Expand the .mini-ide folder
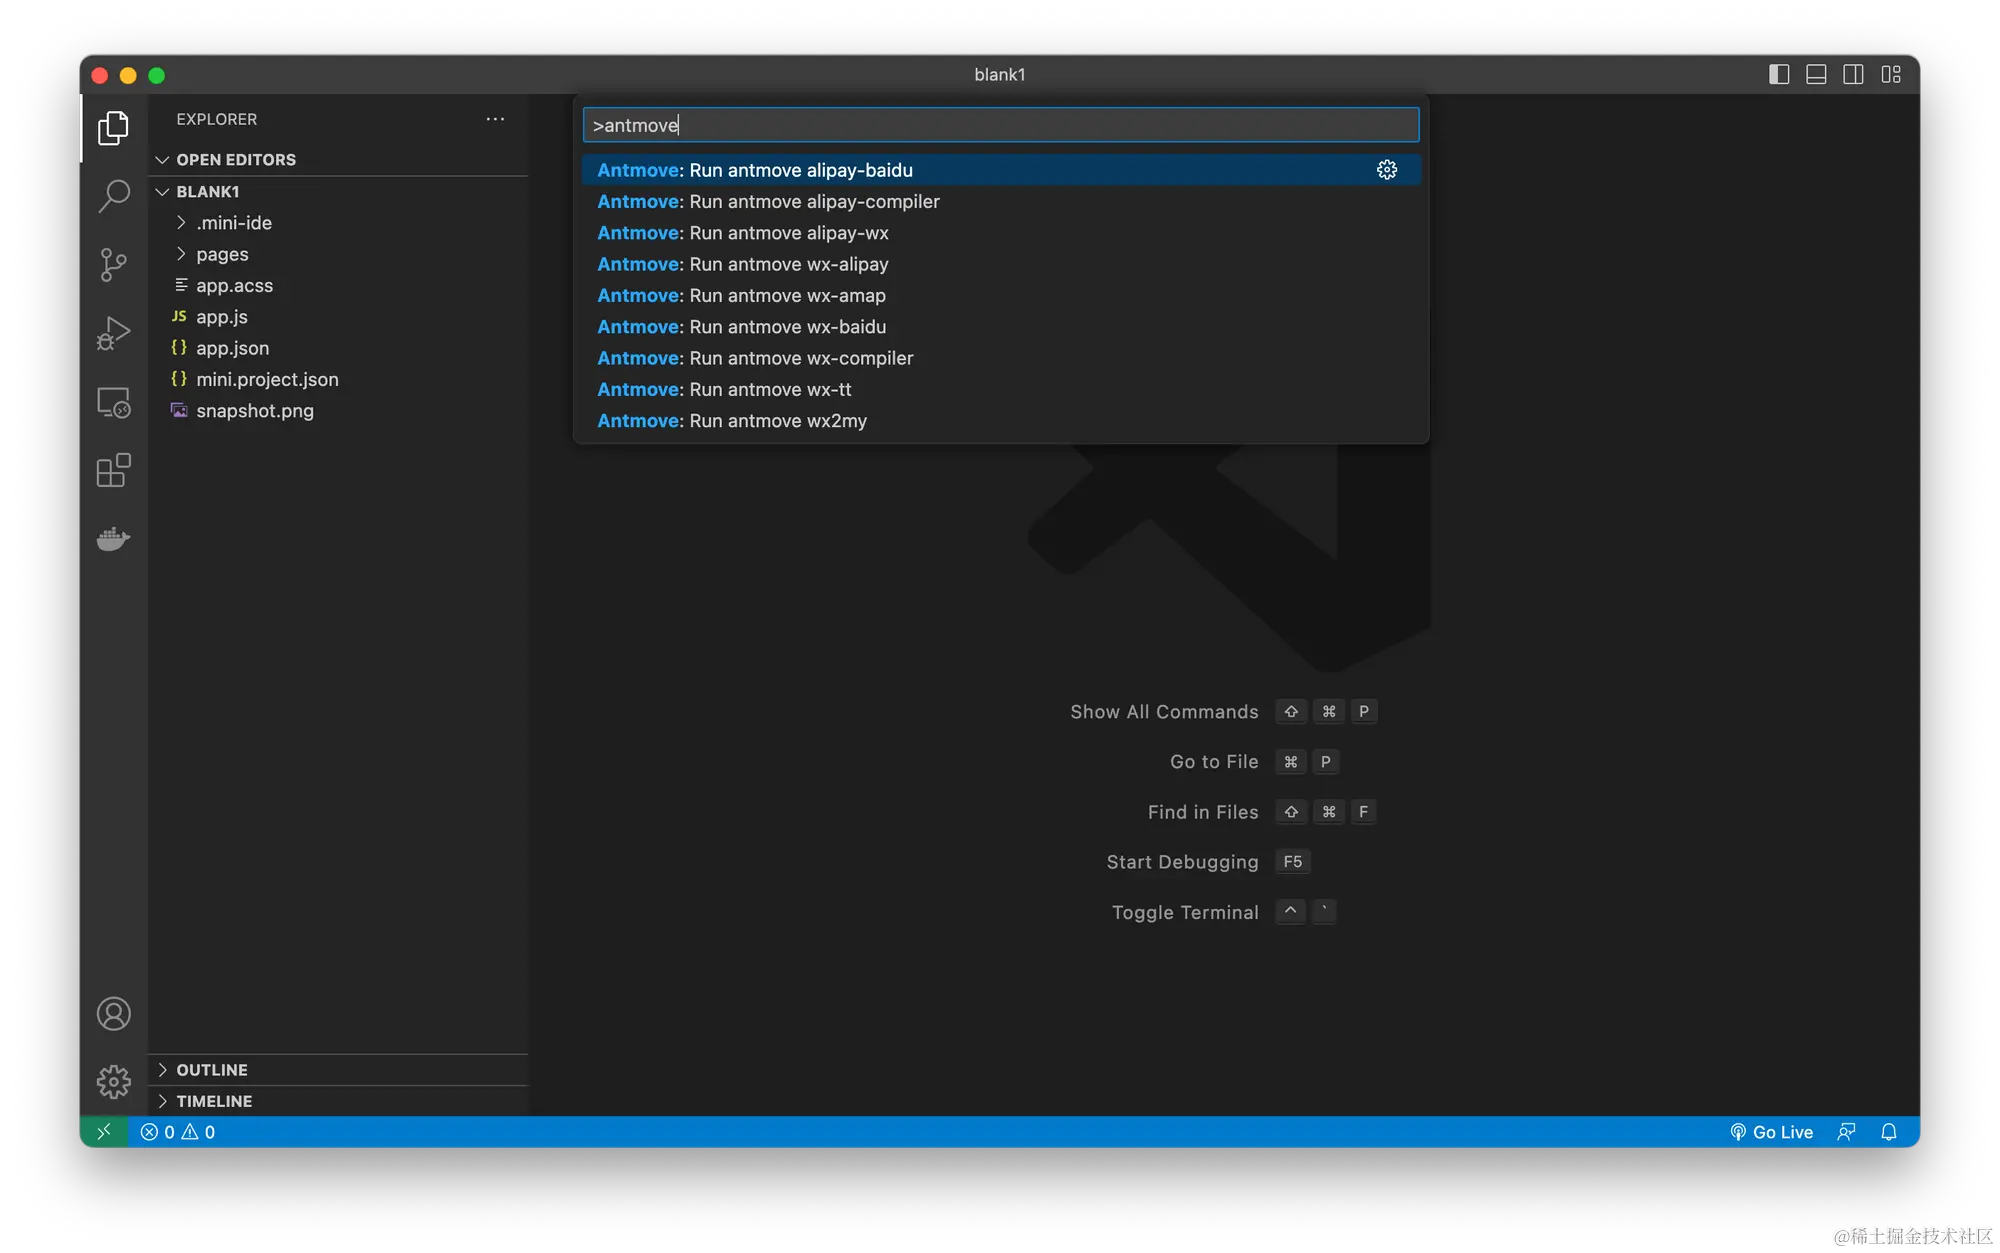The width and height of the screenshot is (2000, 1253). click(x=234, y=223)
